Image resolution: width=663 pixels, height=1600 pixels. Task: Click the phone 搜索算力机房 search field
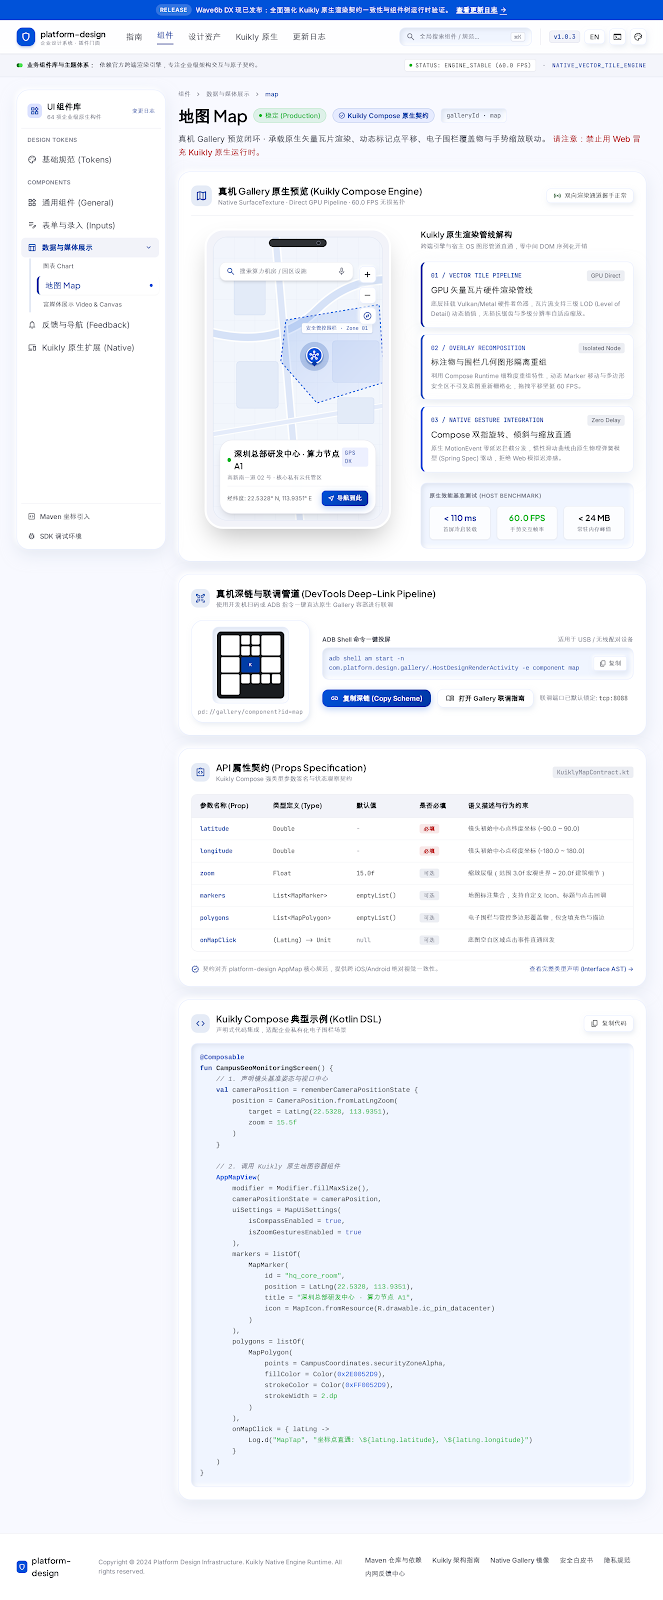point(287,271)
